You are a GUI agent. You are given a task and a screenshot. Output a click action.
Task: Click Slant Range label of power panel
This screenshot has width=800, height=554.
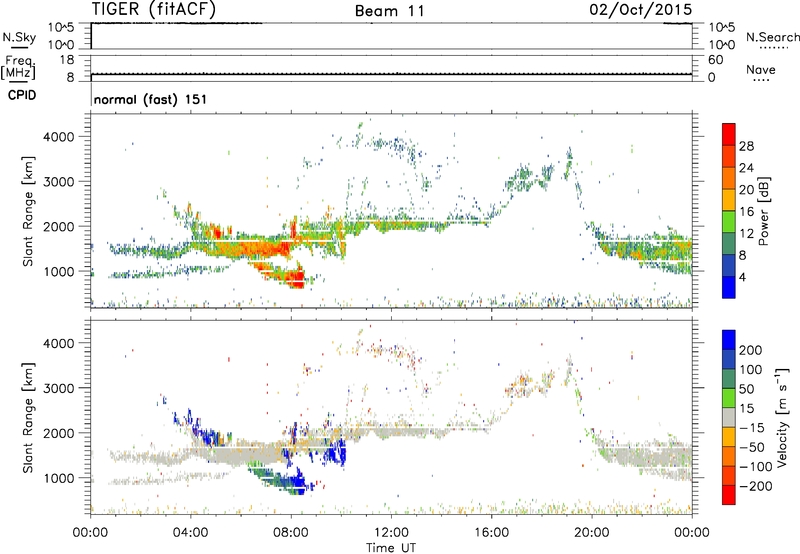click(28, 211)
